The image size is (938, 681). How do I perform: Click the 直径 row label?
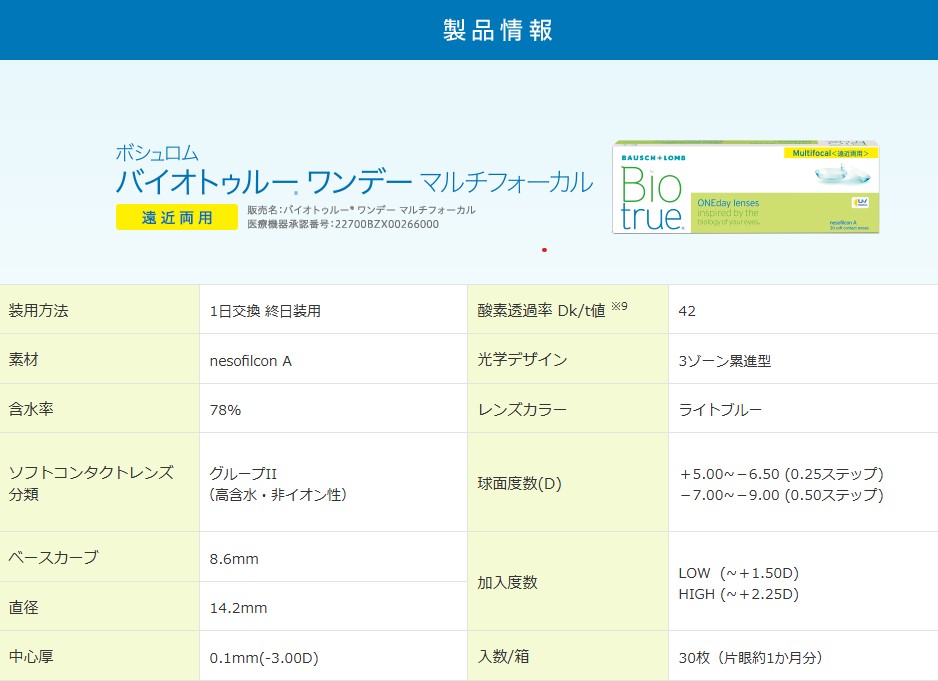pyautogui.click(x=23, y=607)
